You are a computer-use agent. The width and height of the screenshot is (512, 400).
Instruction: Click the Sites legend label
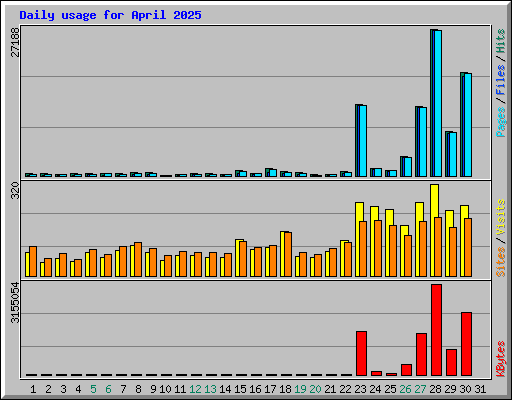coord(501,262)
